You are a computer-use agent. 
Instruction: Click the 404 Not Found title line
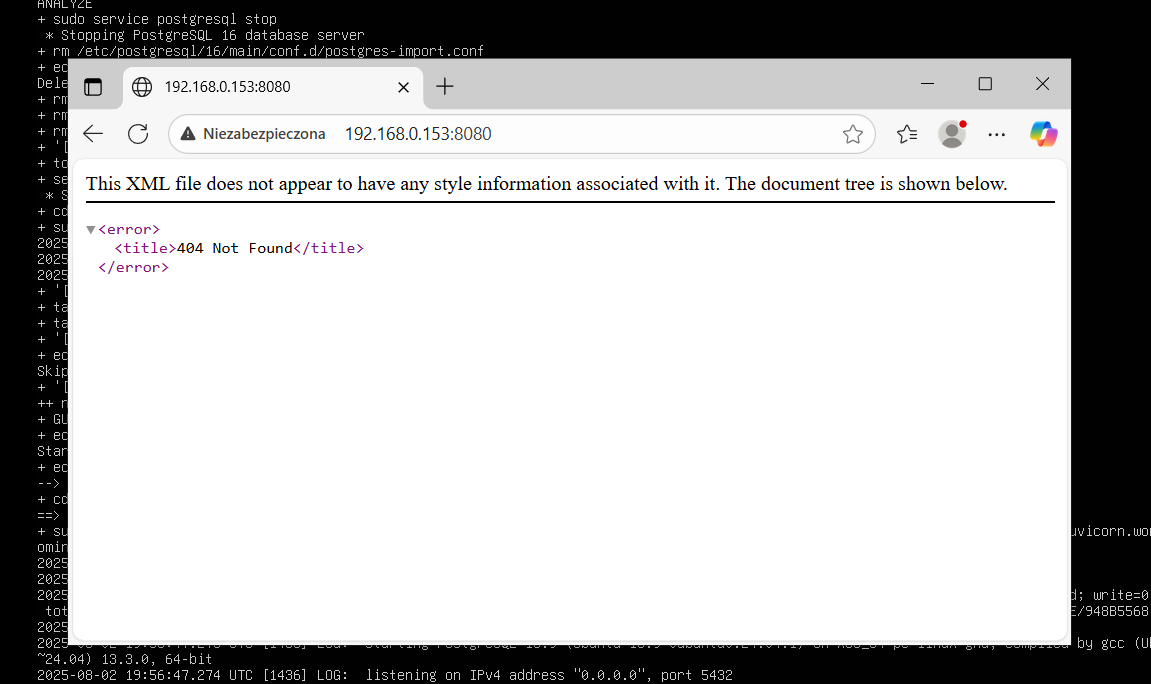point(239,248)
